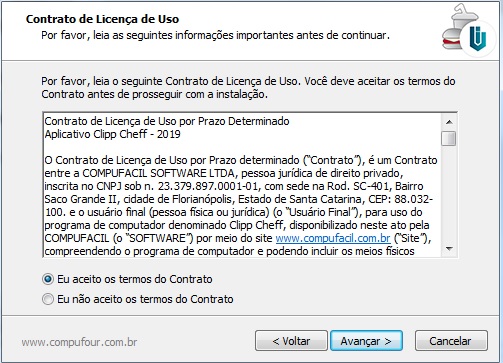Click the license scrollbar thumb
The image size is (503, 363).
pos(449,138)
